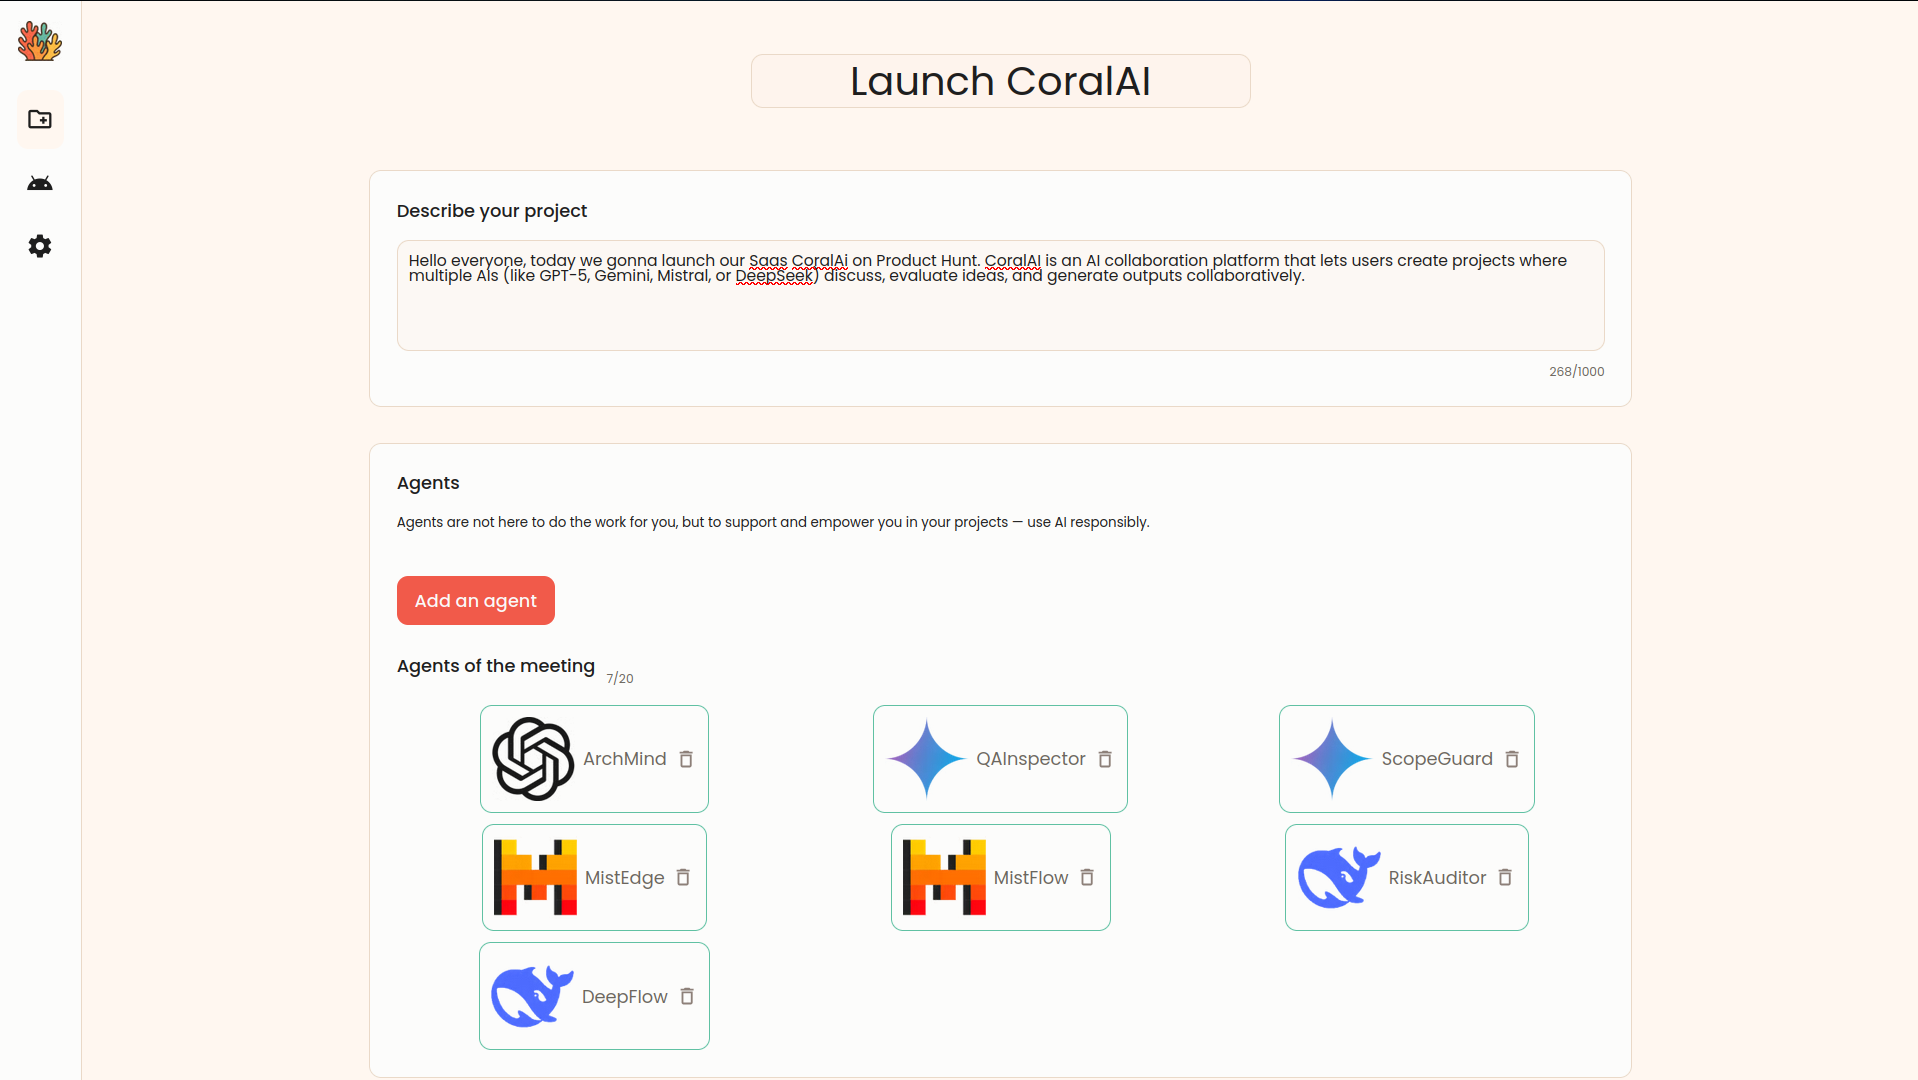Screen dimensions: 1918x1080
Task: Open the new project folder icon
Action: (40, 120)
